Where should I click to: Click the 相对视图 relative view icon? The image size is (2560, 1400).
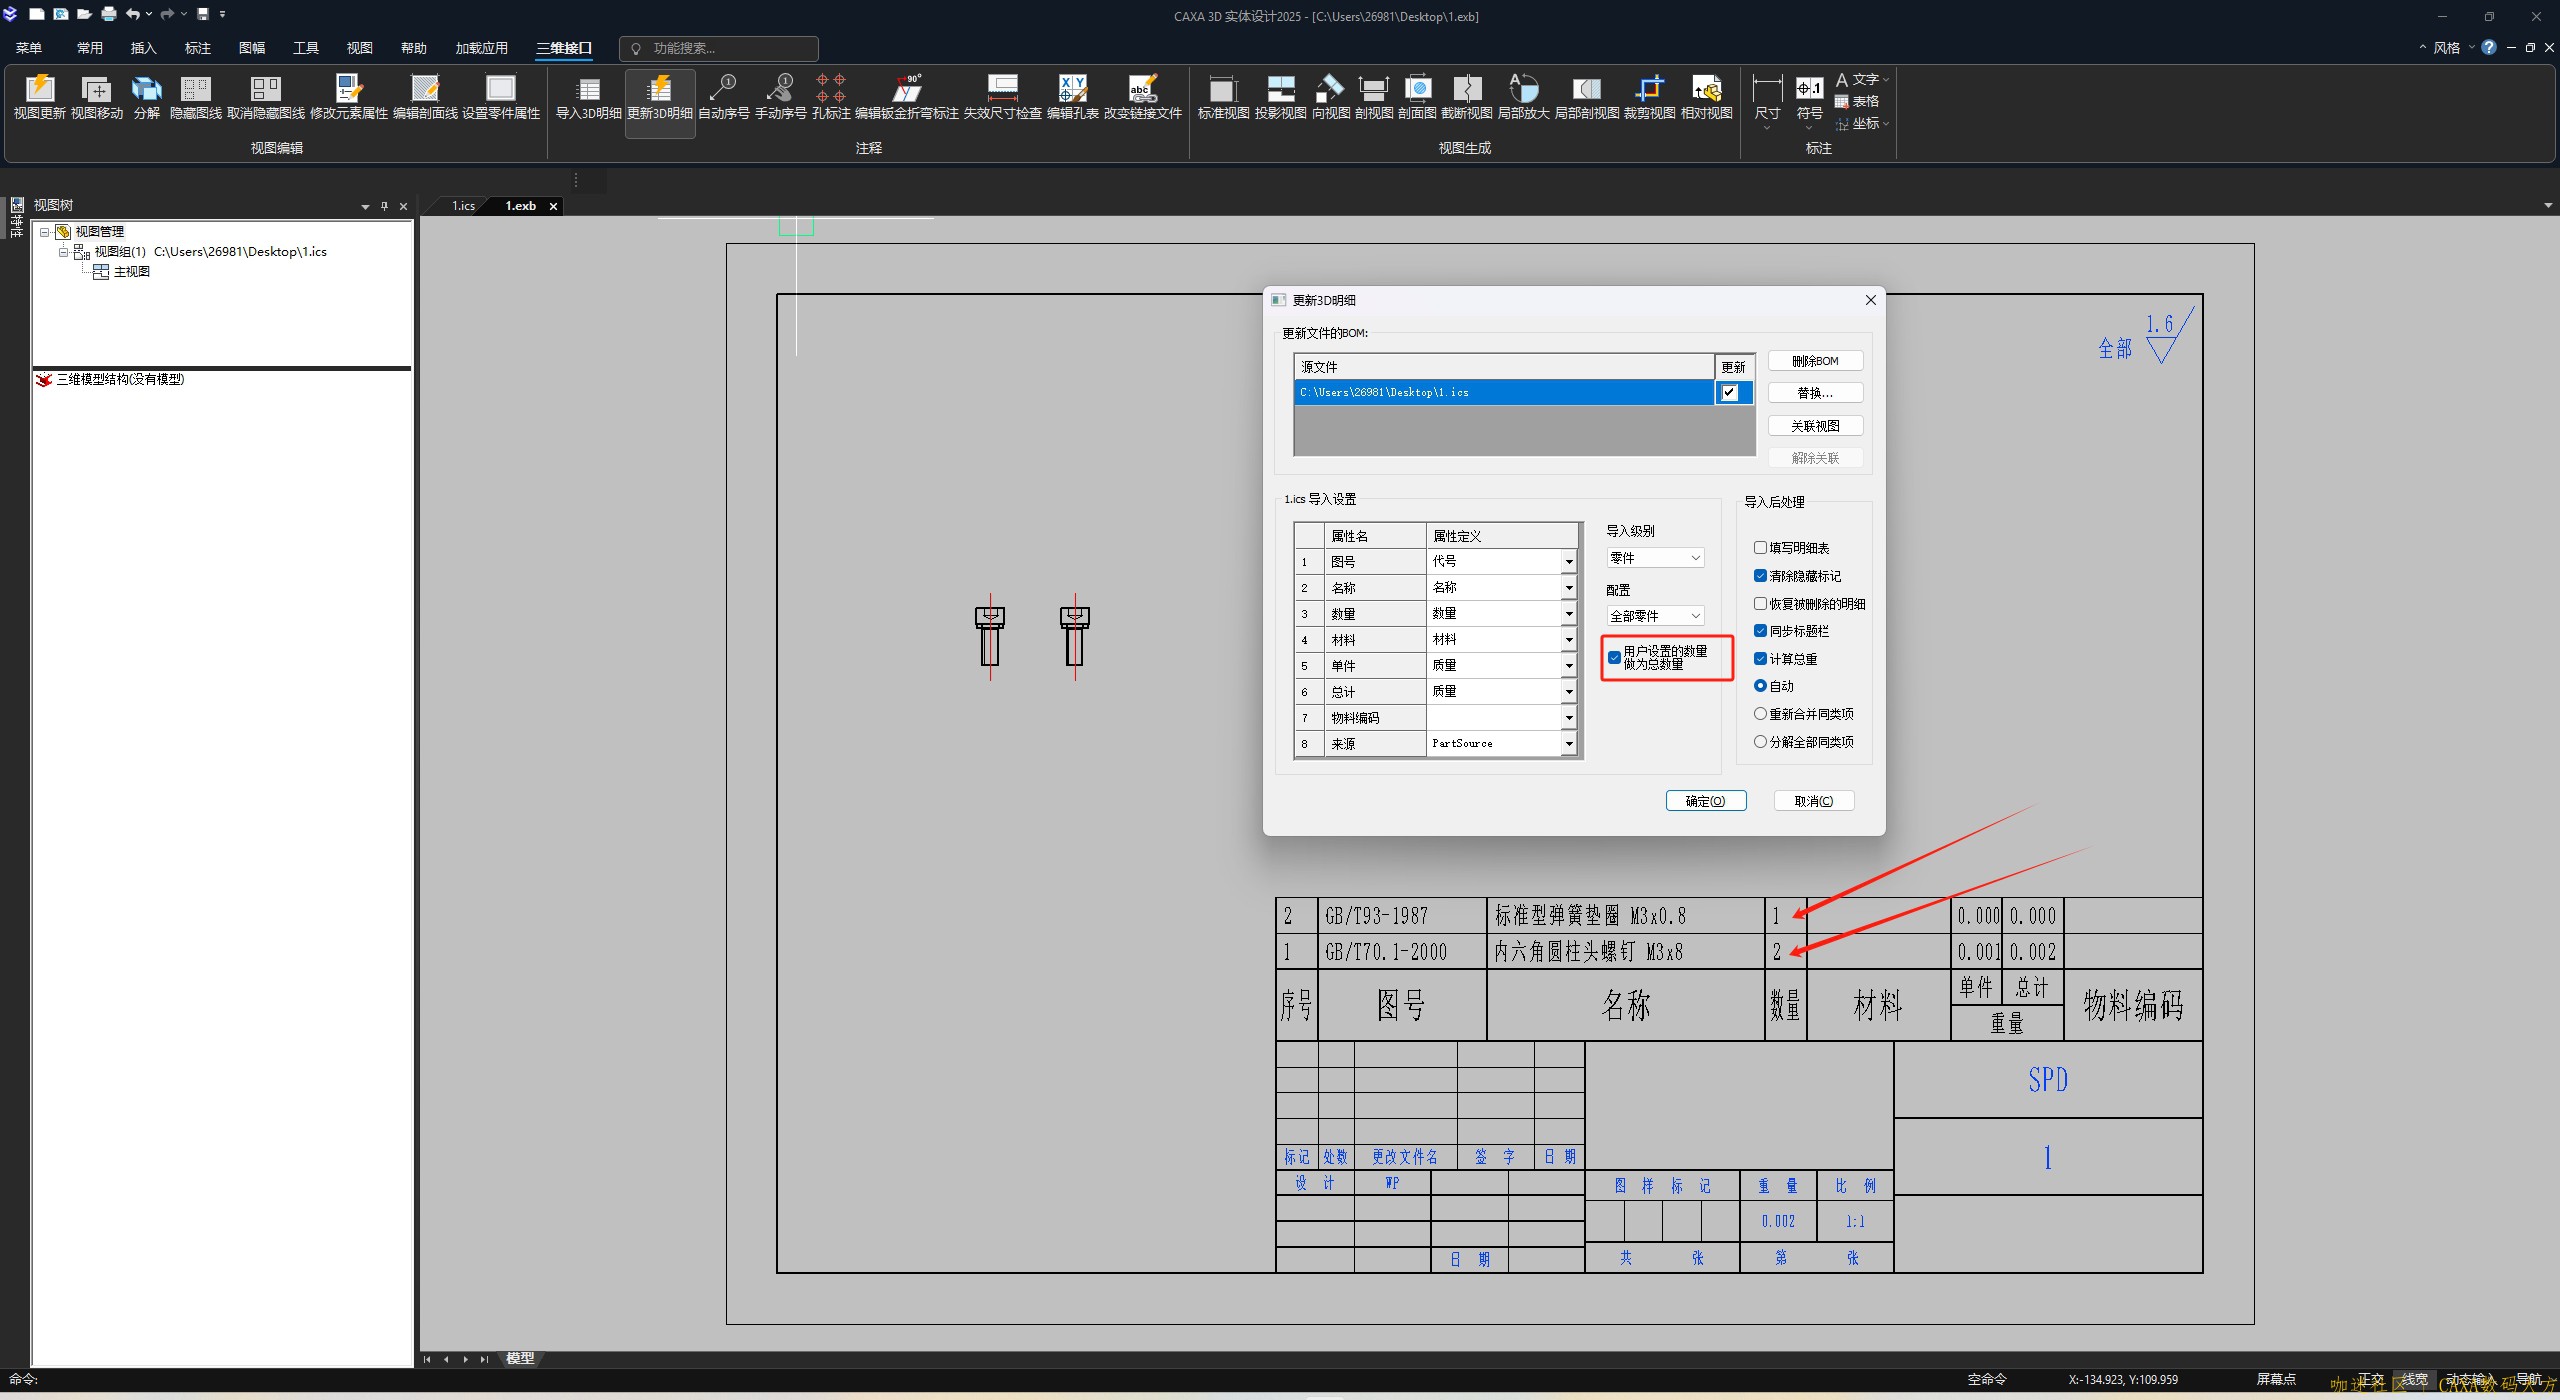pyautogui.click(x=1707, y=97)
